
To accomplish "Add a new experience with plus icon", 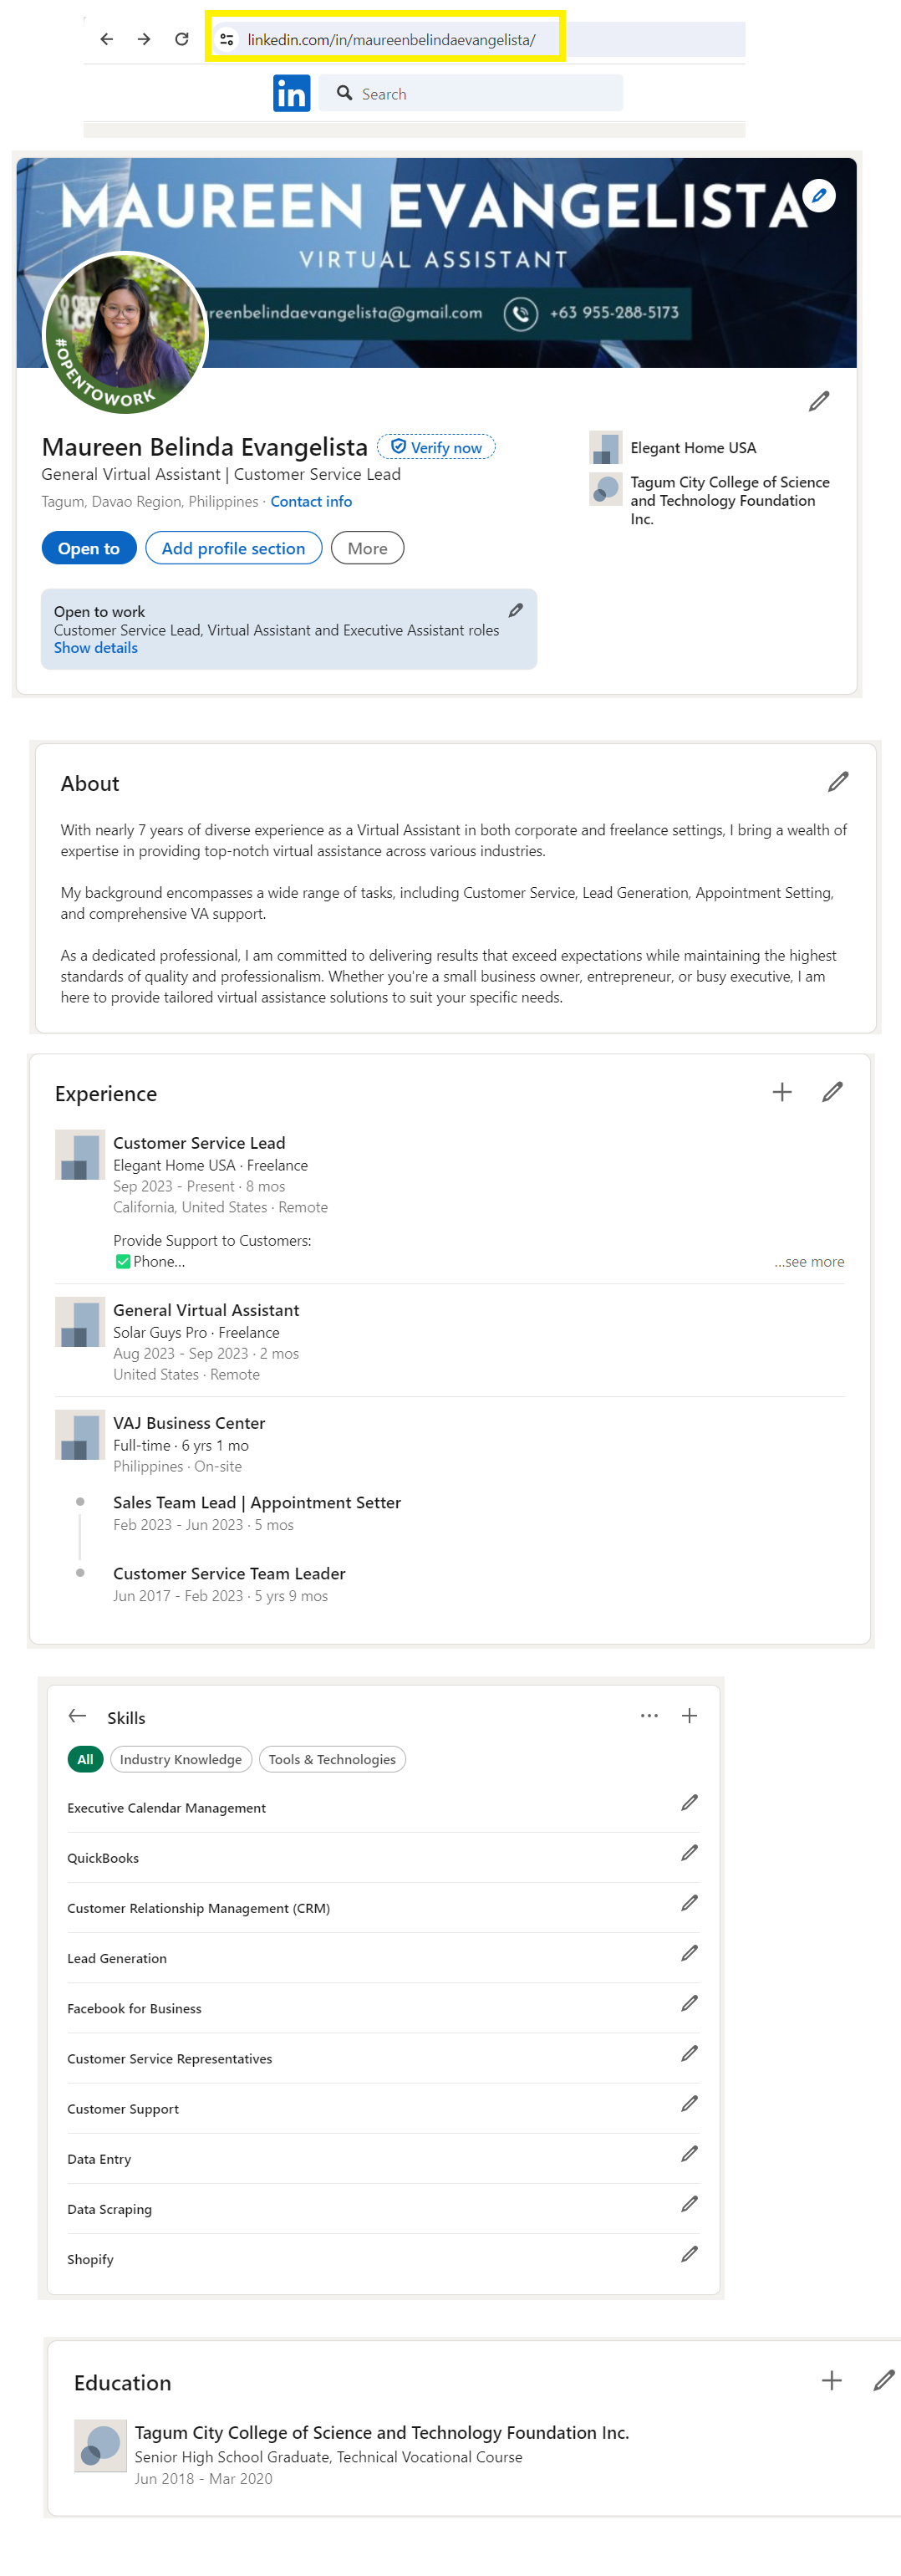I will pos(782,1092).
